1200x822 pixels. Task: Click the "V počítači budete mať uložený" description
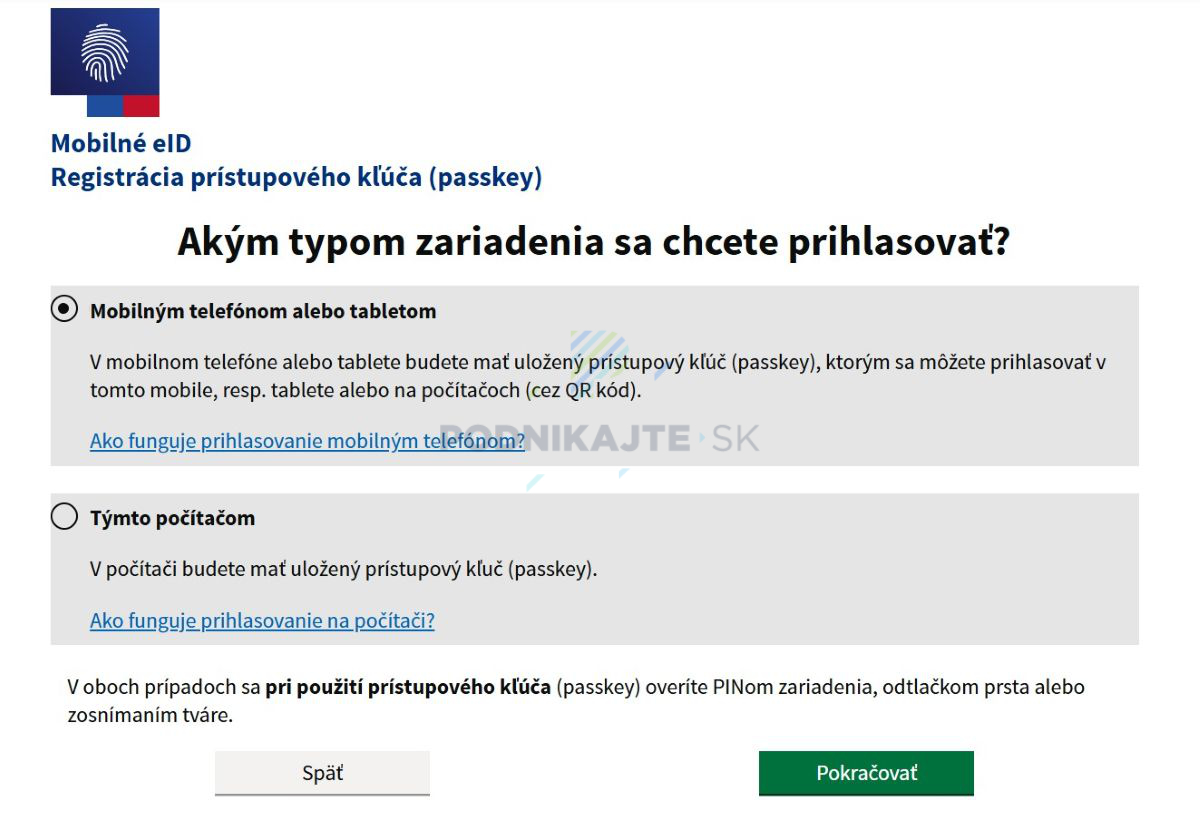coord(343,569)
